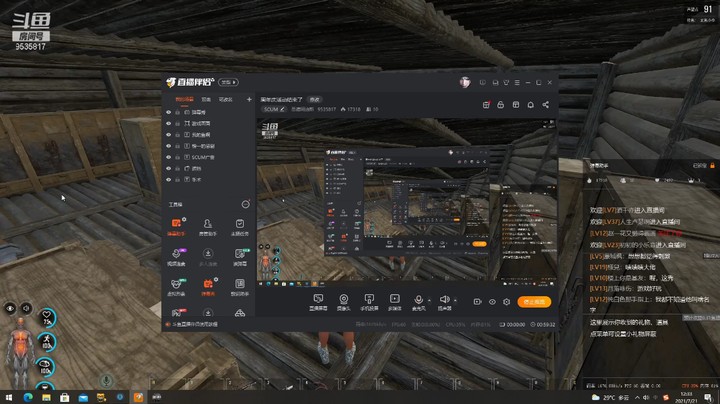Expand speaker options arrow
Image resolution: width=720 pixels, height=404 pixels.
(x=456, y=300)
